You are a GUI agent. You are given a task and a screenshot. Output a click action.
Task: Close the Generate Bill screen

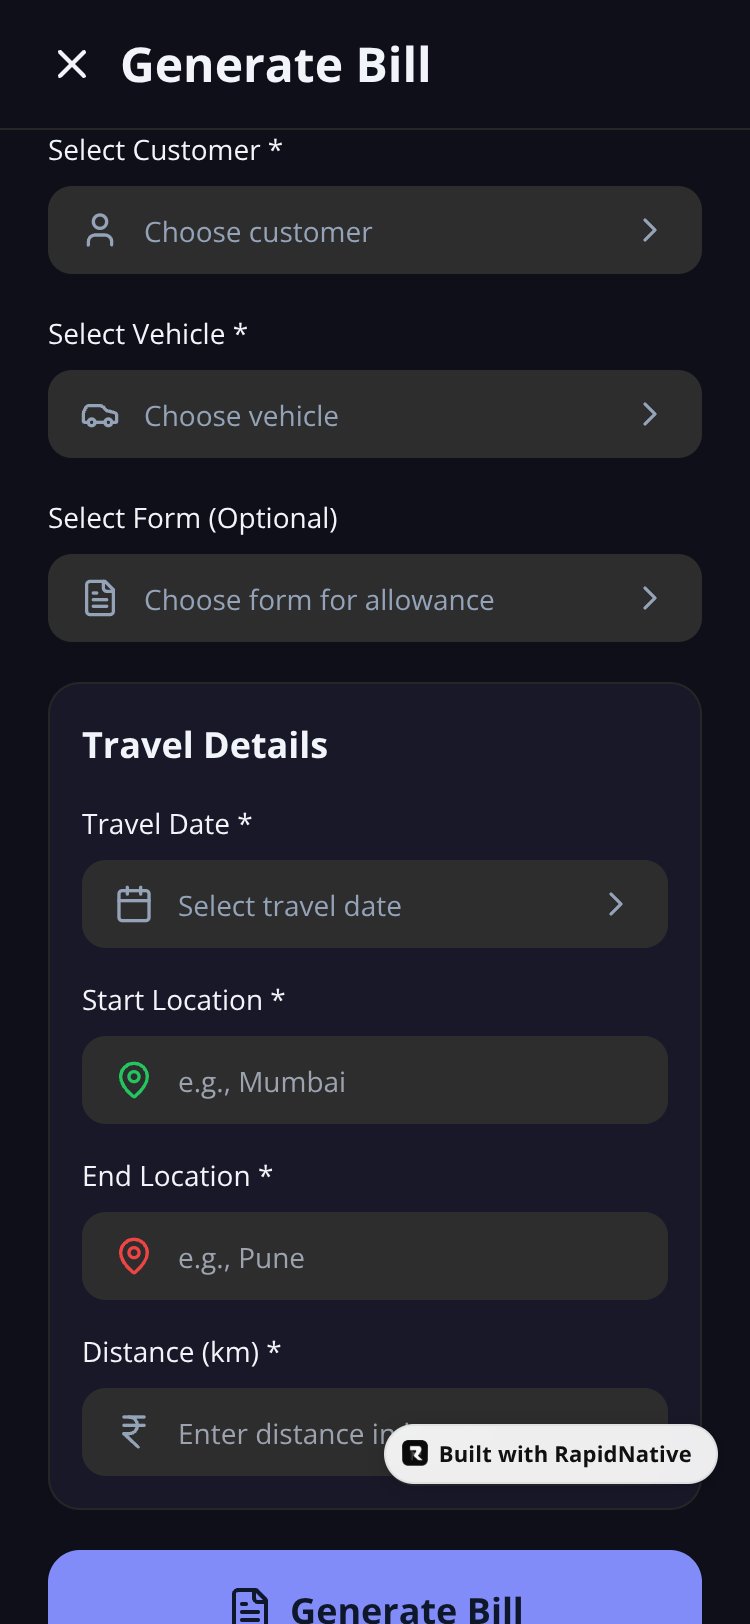(72, 65)
